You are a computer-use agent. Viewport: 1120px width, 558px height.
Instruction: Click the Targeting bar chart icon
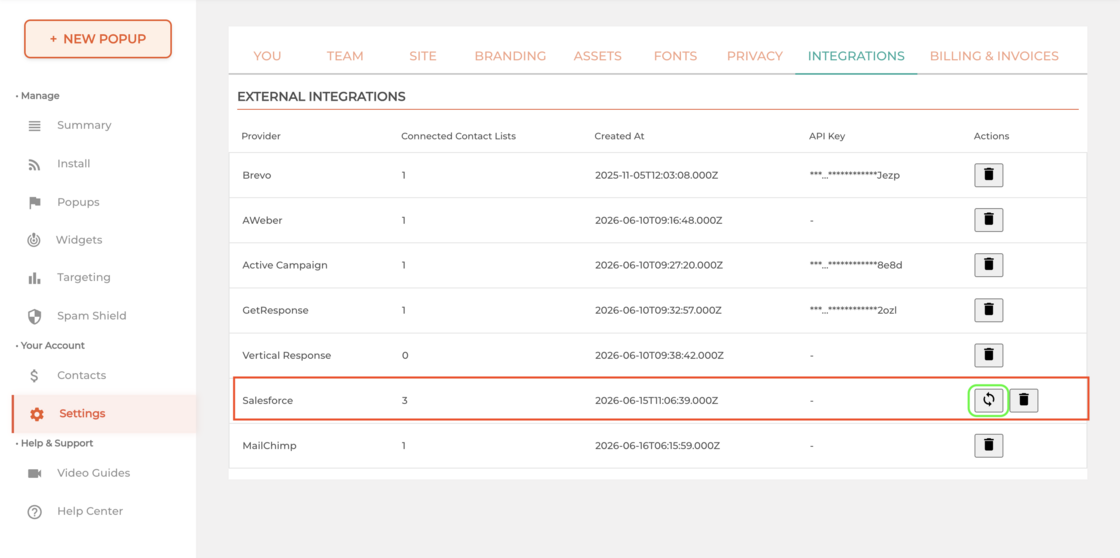point(34,278)
